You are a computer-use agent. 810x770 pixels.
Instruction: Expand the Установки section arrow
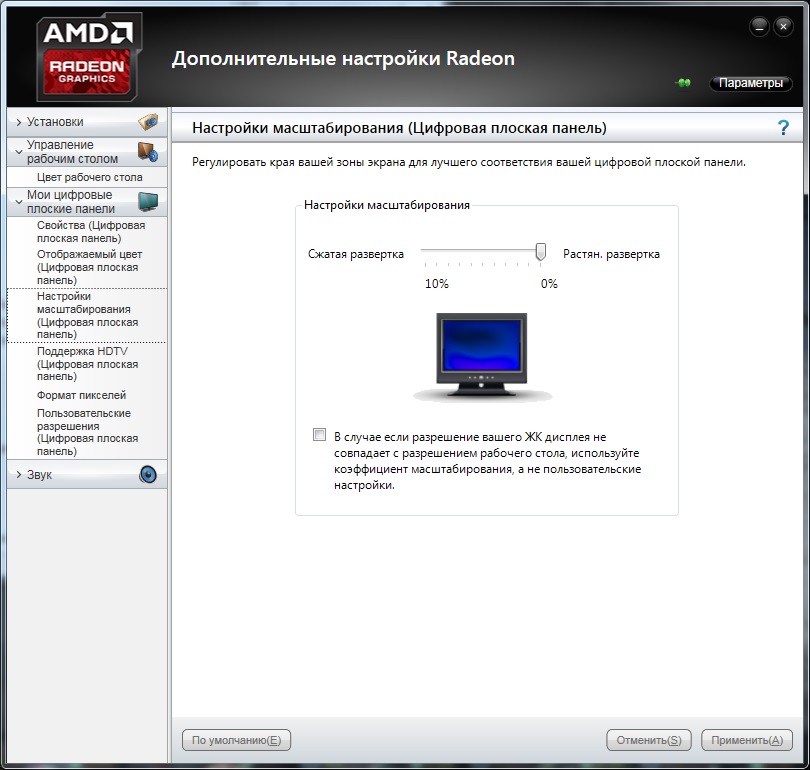19,122
